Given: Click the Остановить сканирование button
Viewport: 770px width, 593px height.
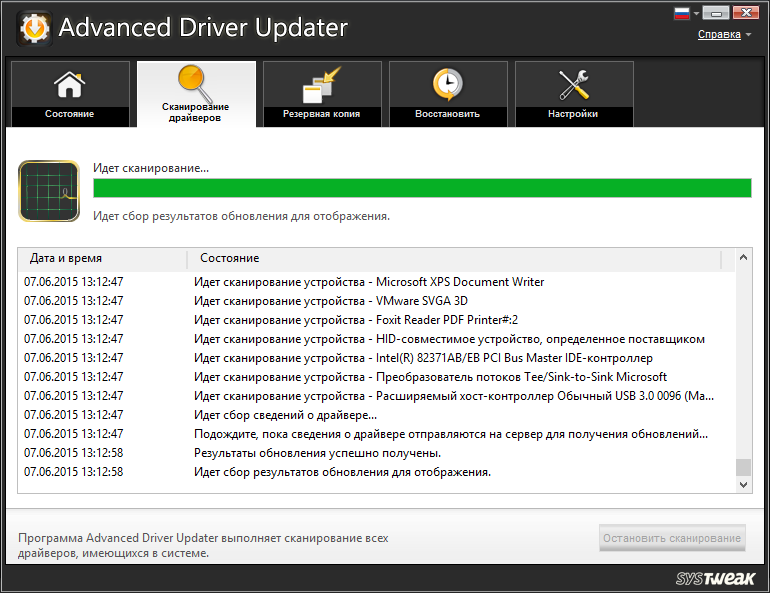Looking at the screenshot, I should (x=672, y=538).
